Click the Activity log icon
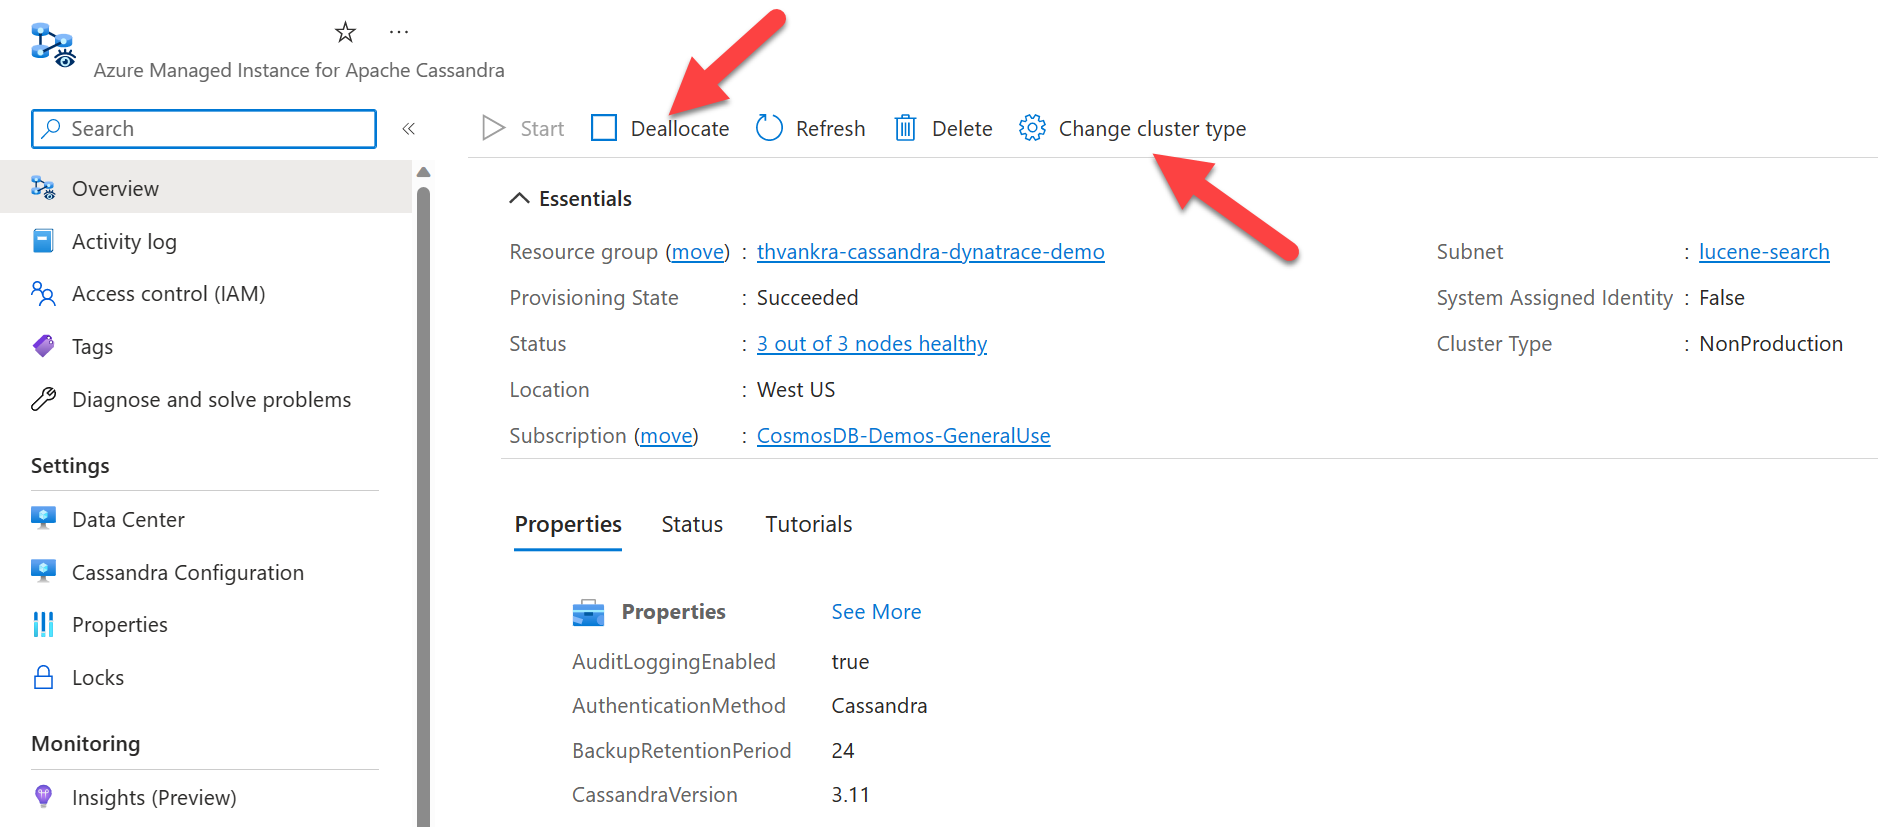Viewport: 1878px width, 827px height. (43, 241)
